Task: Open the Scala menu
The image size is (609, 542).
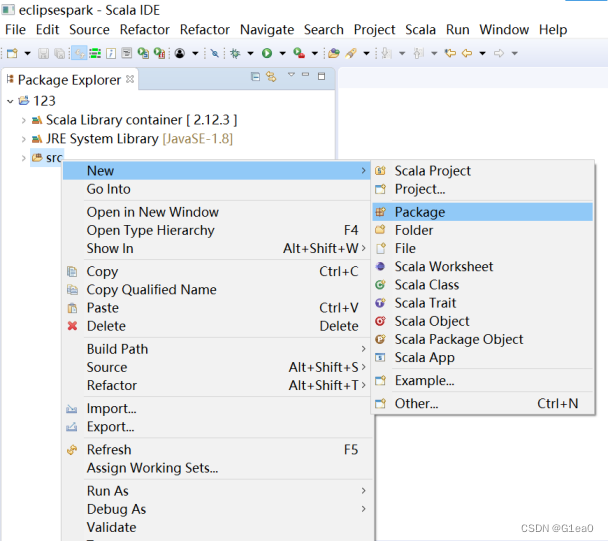Action: click(420, 30)
